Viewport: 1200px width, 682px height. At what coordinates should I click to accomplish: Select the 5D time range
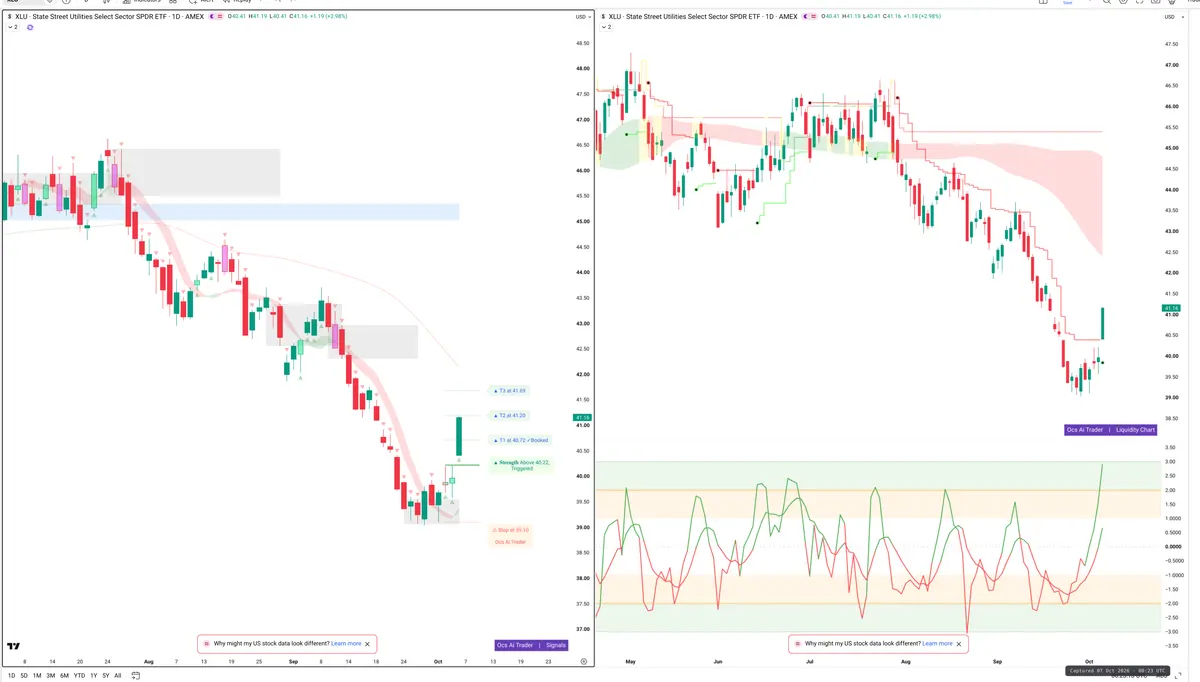[24, 676]
